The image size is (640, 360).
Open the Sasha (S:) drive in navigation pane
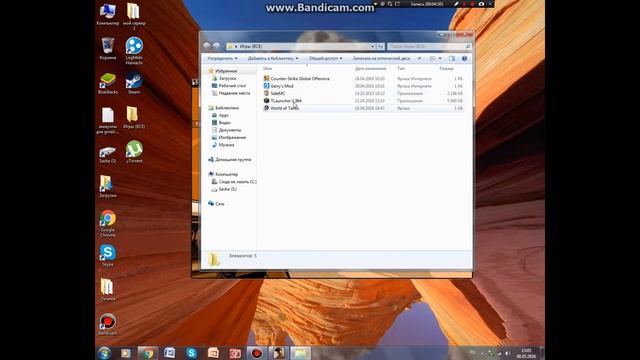[224, 189]
